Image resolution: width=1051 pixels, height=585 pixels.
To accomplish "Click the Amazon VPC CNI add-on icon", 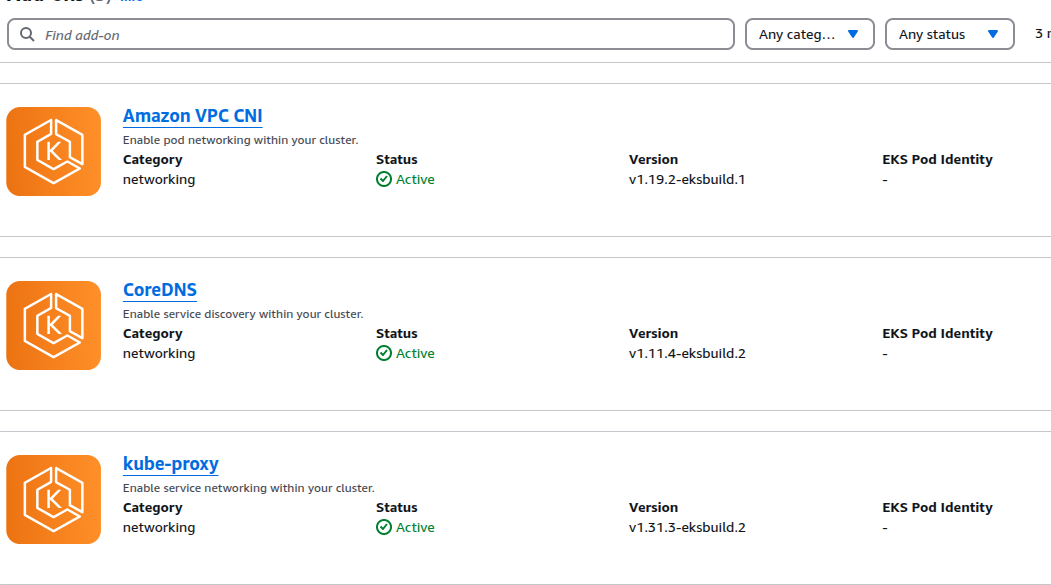I will point(54,151).
